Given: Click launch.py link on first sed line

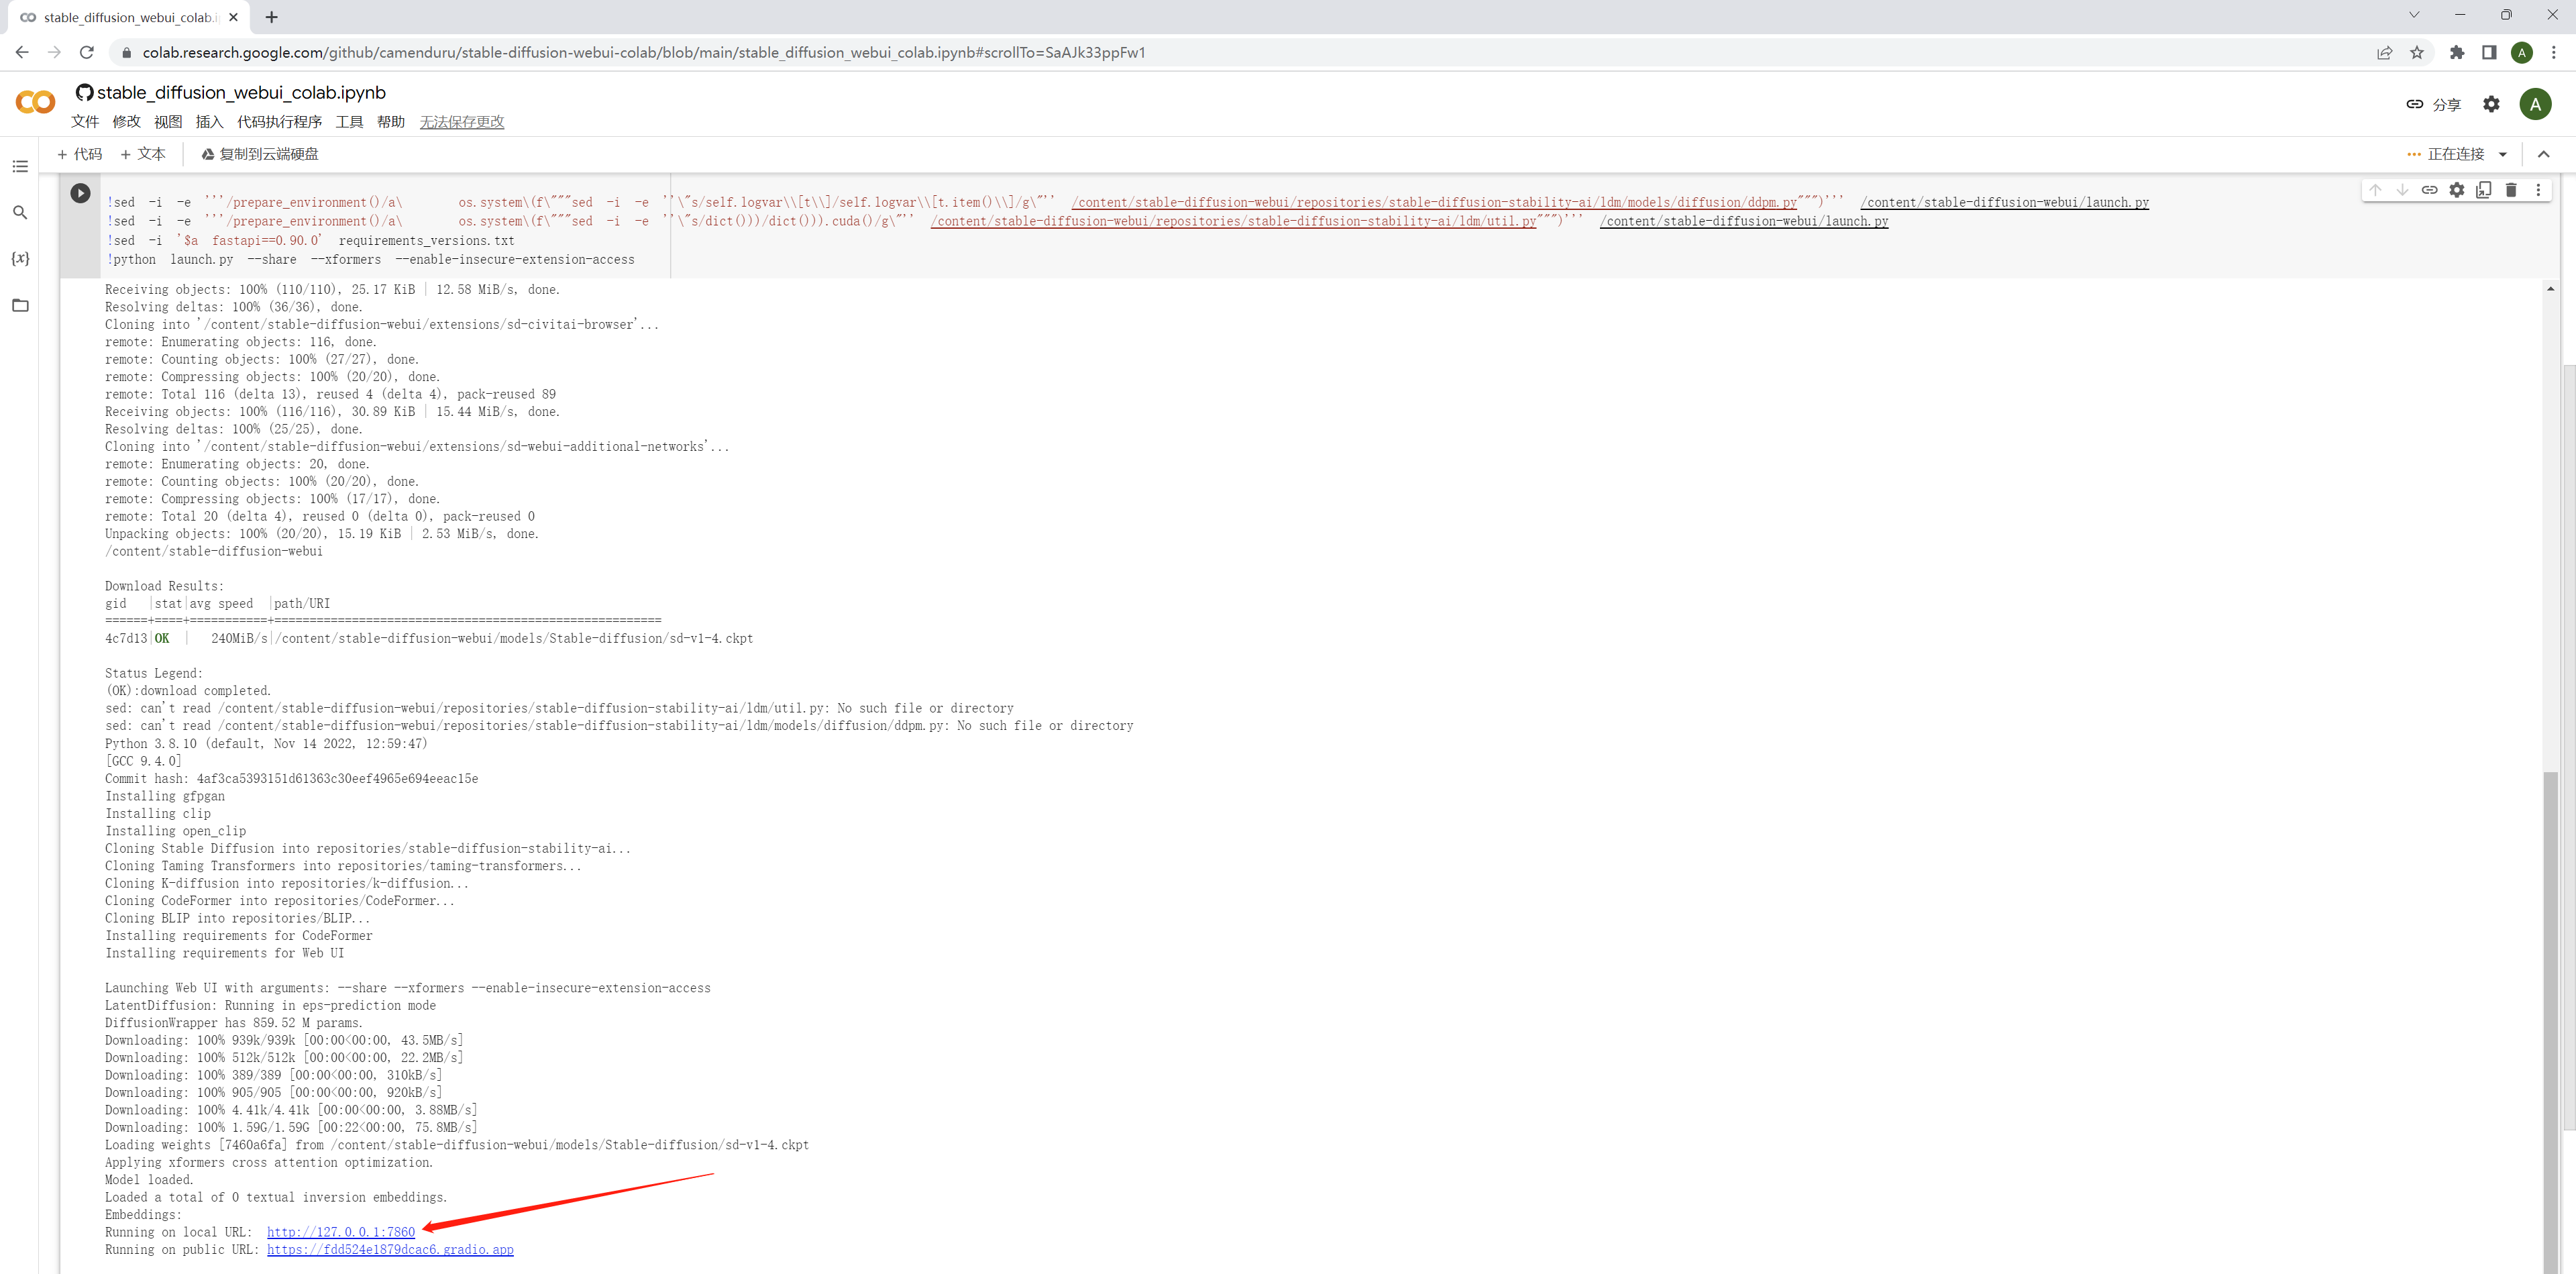Looking at the screenshot, I should 2004,202.
